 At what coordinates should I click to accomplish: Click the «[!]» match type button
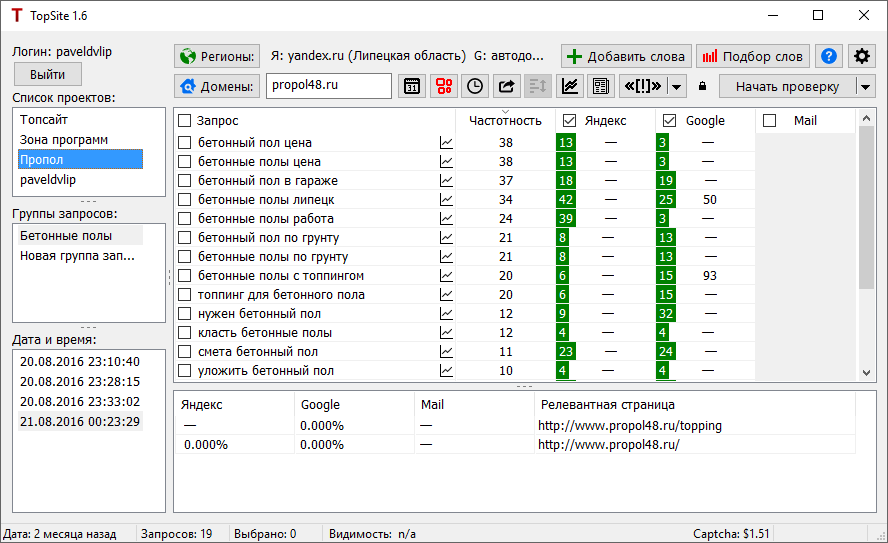coord(642,86)
